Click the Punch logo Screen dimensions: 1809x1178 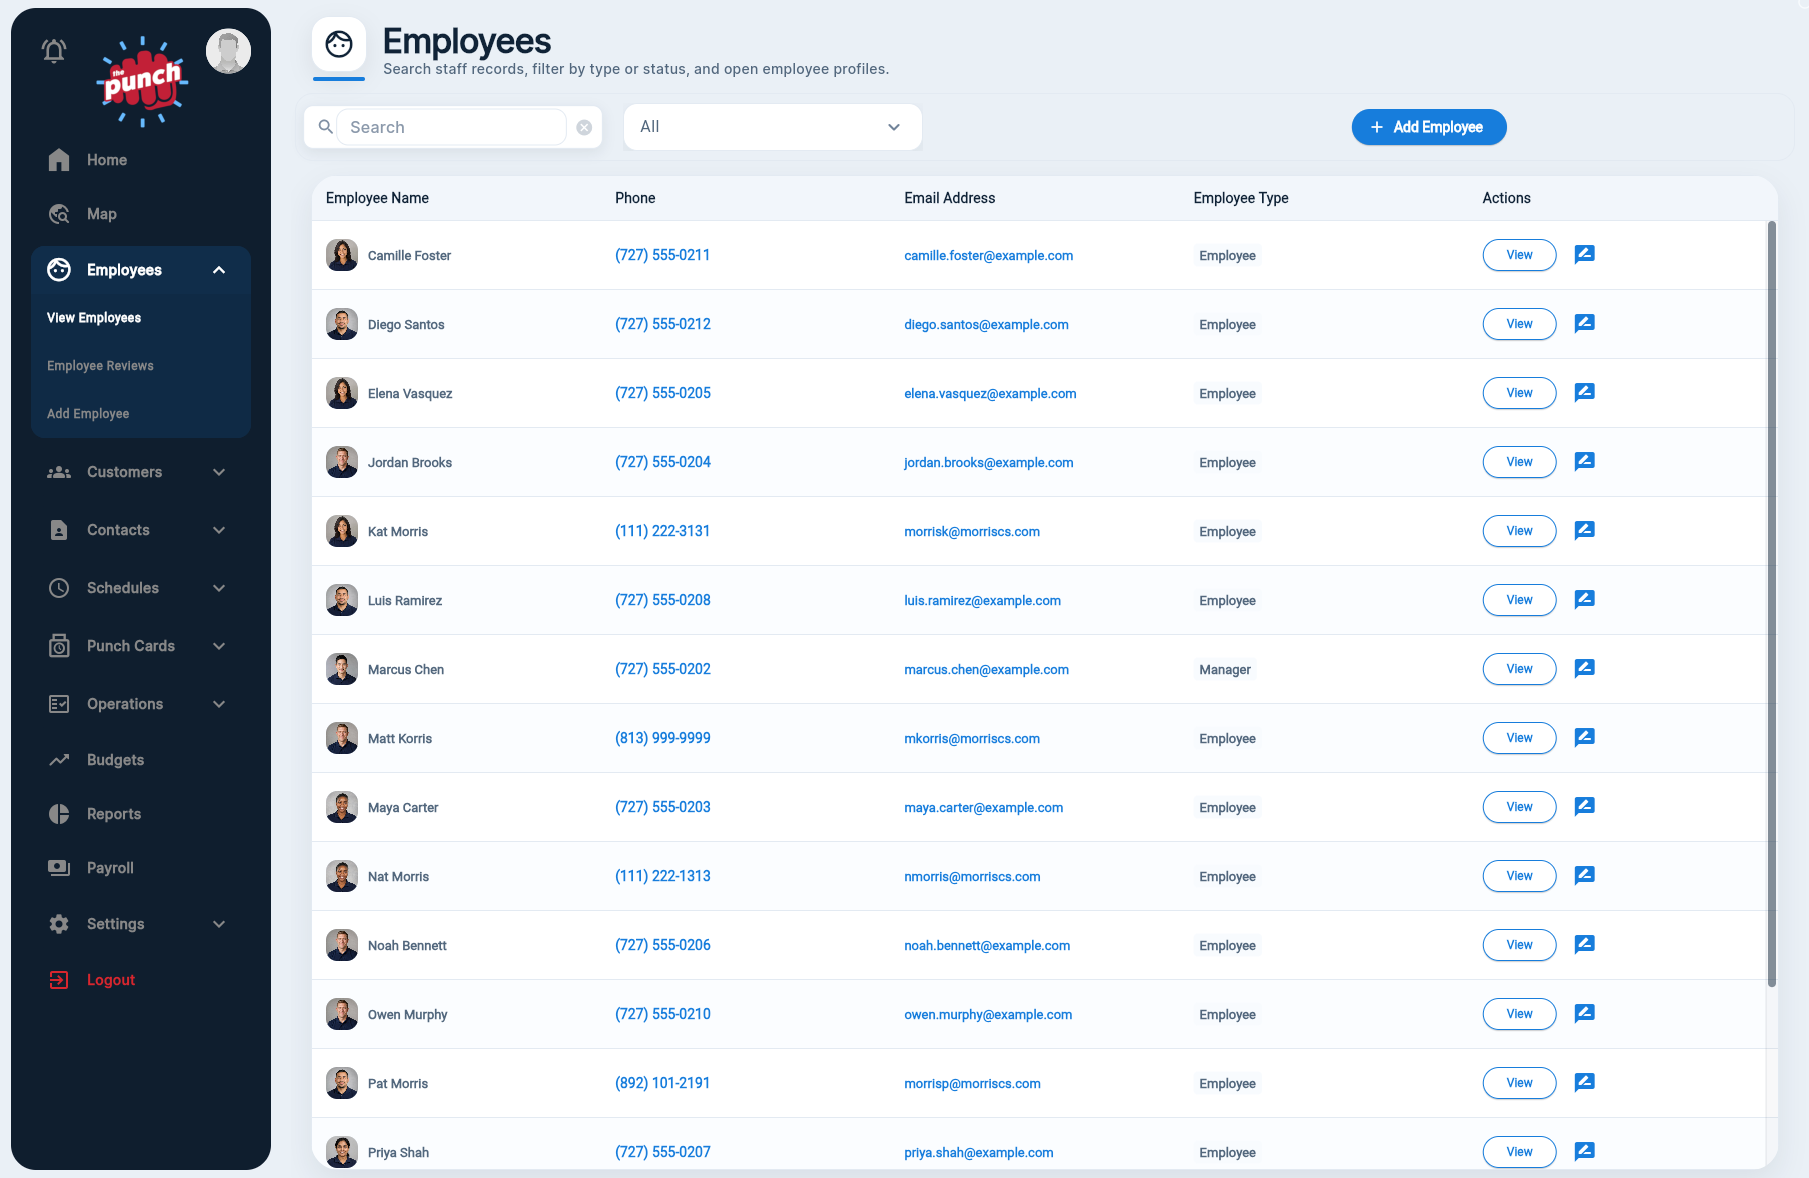point(142,82)
